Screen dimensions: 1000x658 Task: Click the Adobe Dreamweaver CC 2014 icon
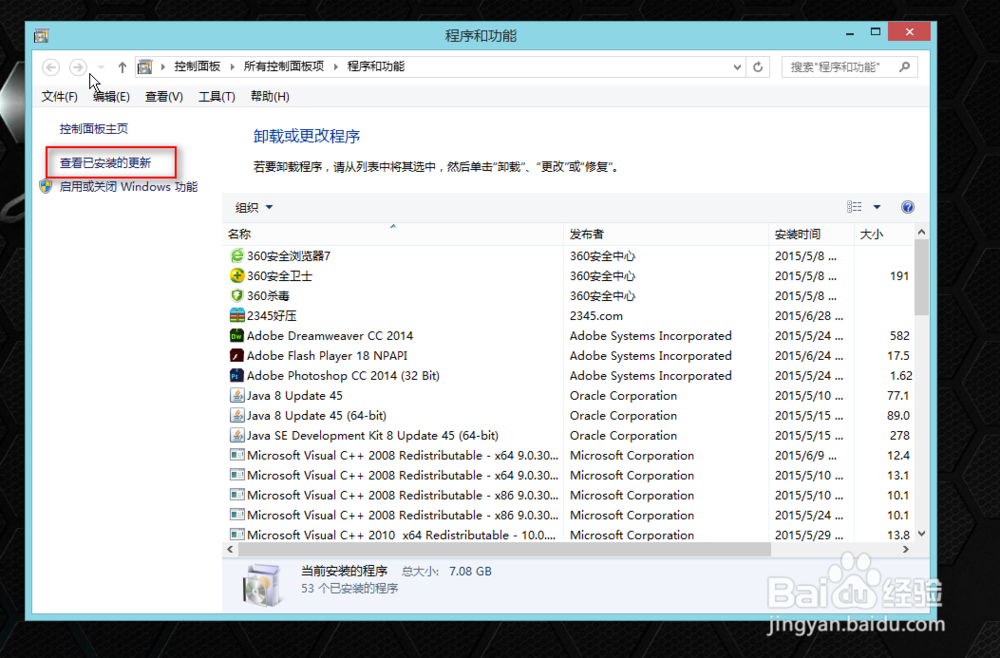pos(236,336)
